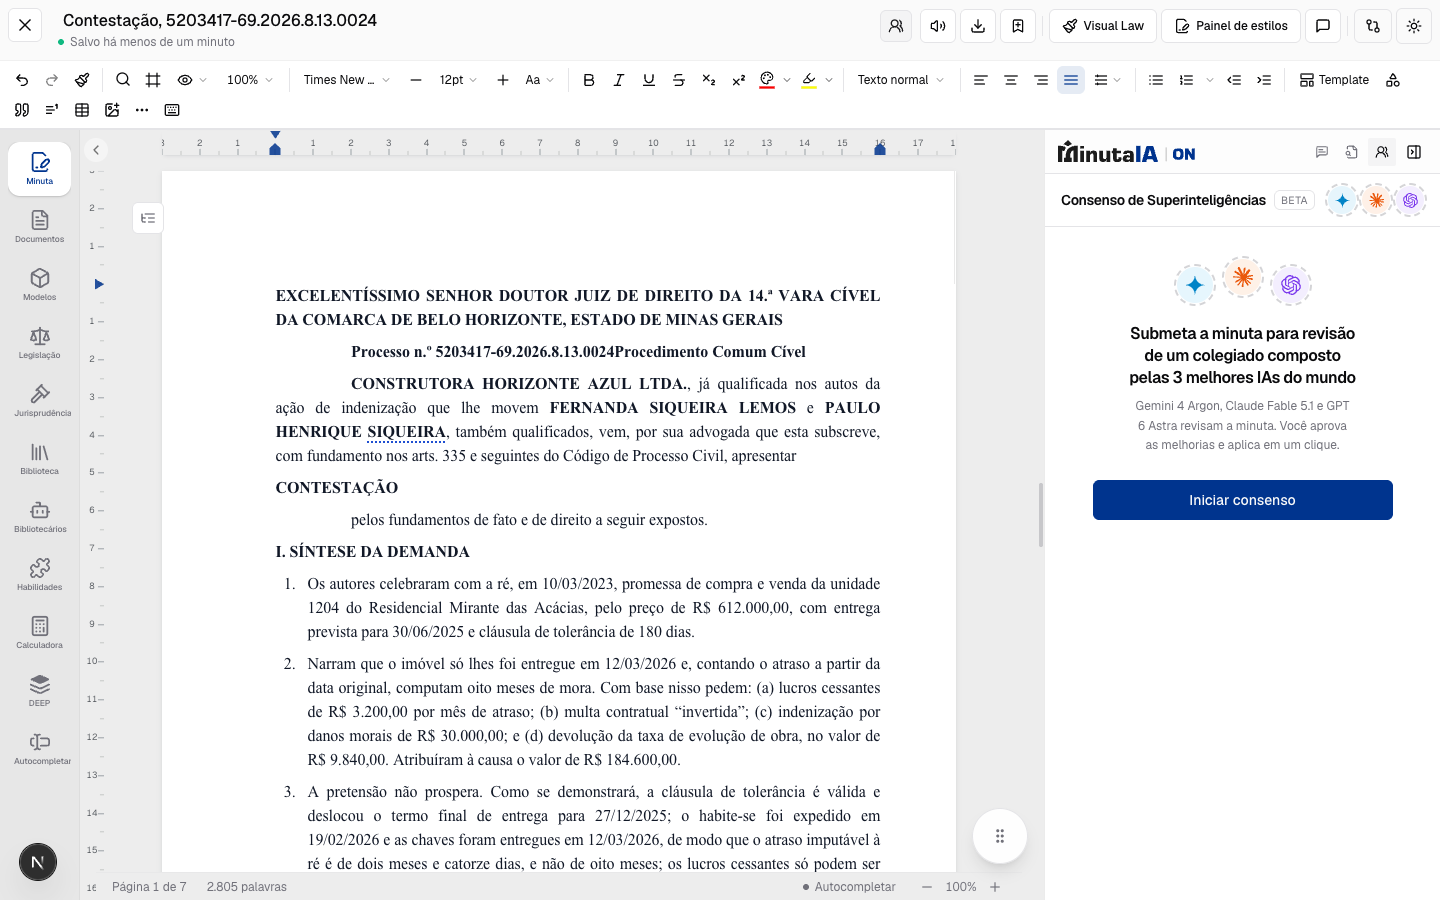
Task: Toggle bold formatting
Action: [x=589, y=80]
